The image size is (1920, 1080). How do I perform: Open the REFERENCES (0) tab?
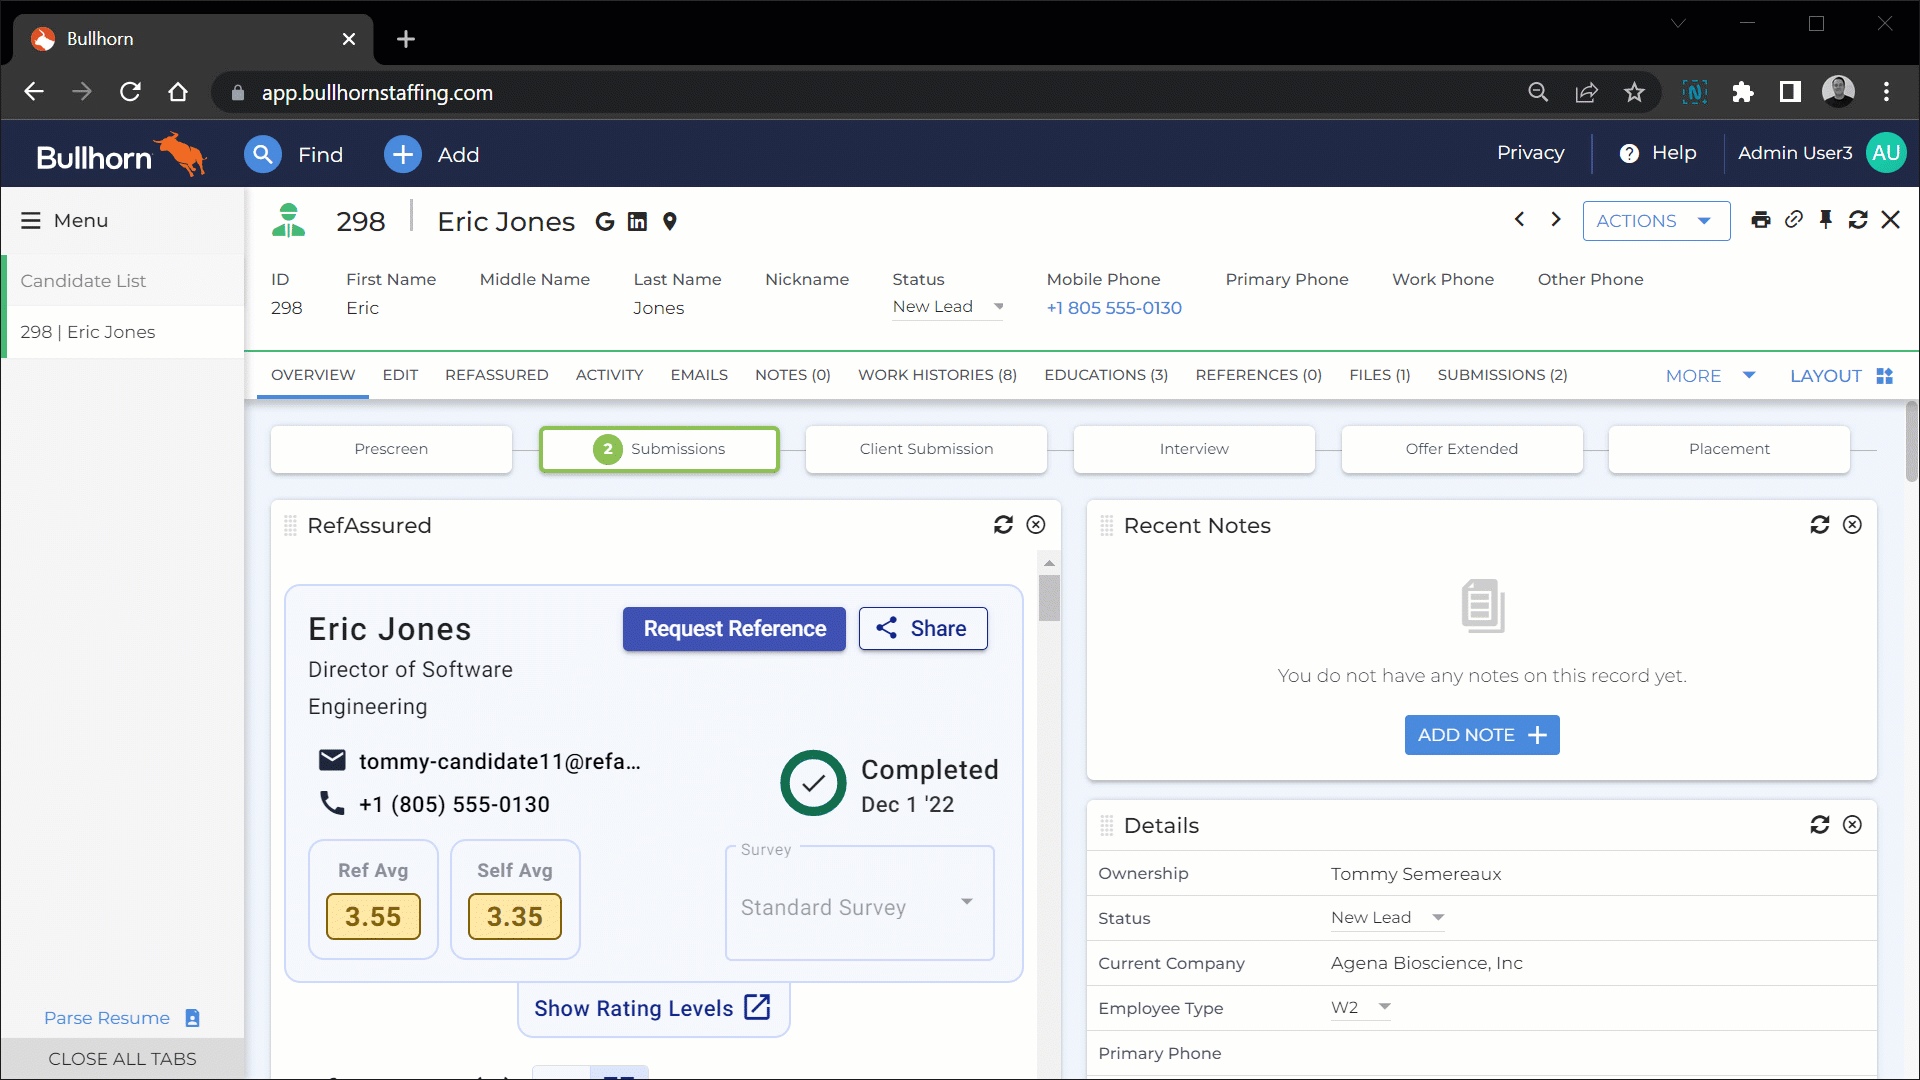tap(1258, 375)
